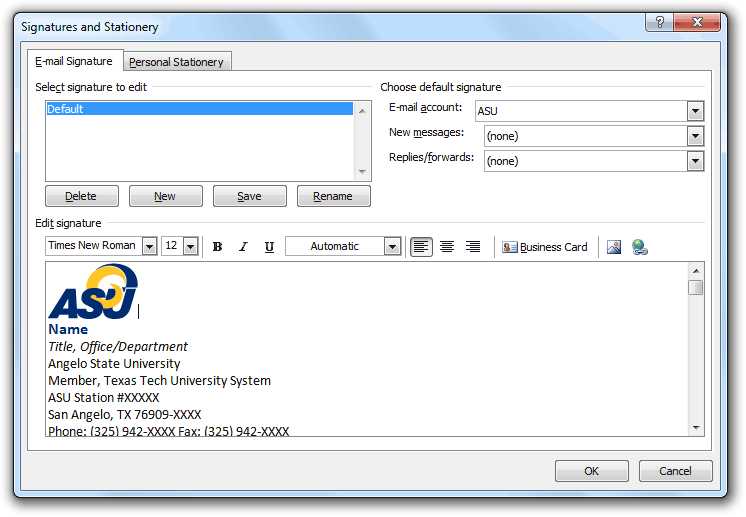
Task: Click the ASU logo image in signature
Action: point(93,291)
